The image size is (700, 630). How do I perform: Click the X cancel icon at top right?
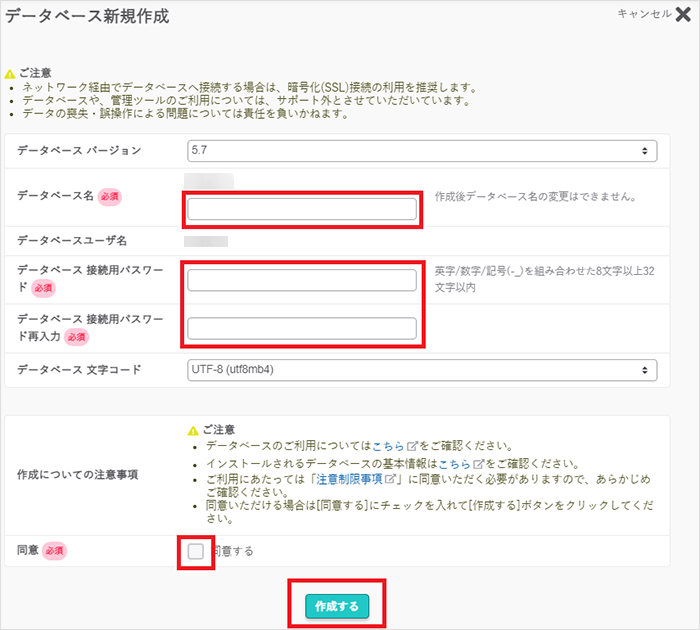pyautogui.click(x=683, y=15)
